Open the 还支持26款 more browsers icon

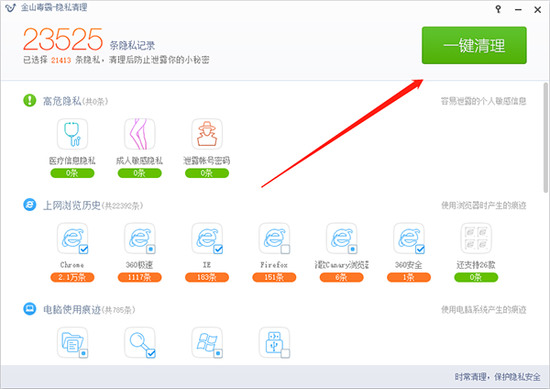point(476,239)
